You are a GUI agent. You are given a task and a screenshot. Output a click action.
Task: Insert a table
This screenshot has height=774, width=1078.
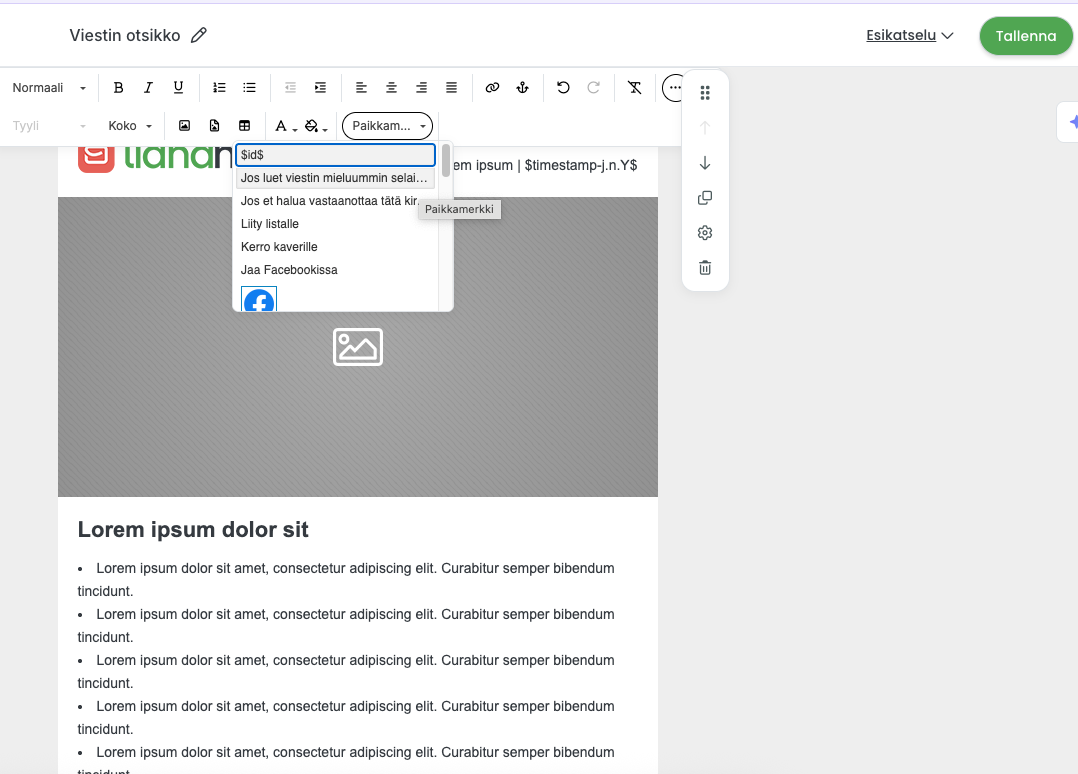[x=245, y=126]
